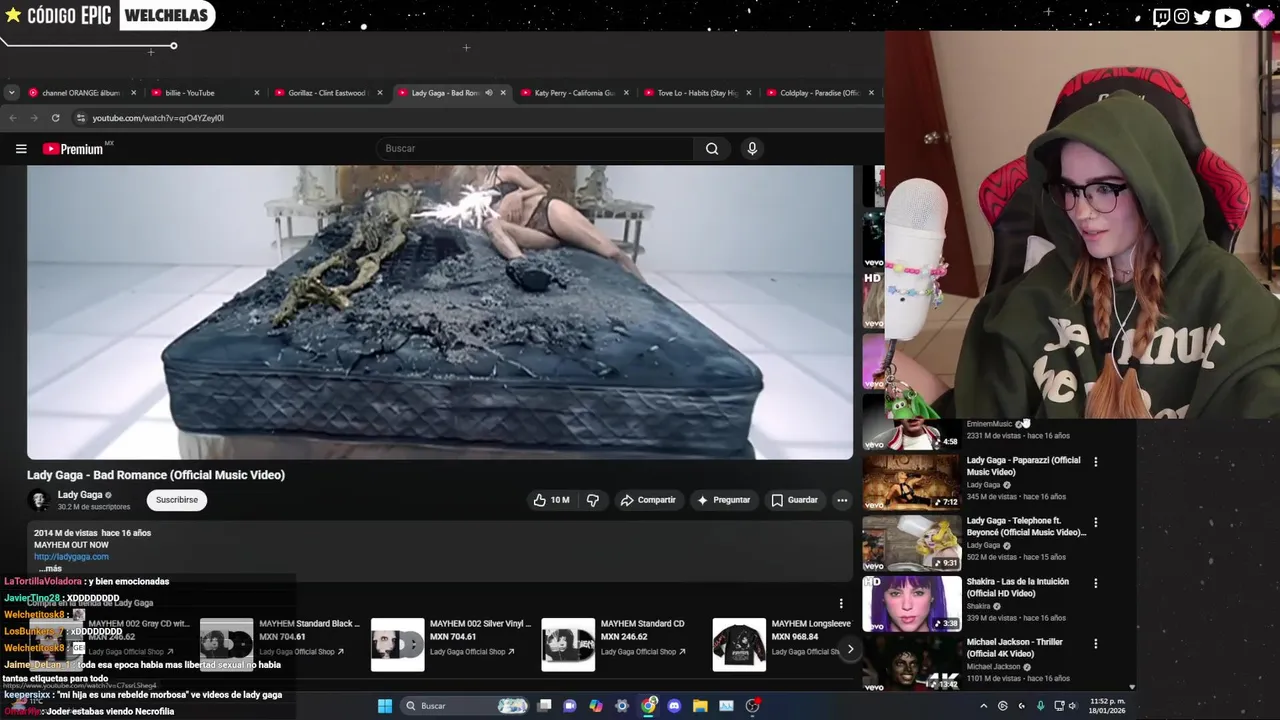
Task: Switch to the Tove Lo - Habits tab
Action: coord(696,93)
